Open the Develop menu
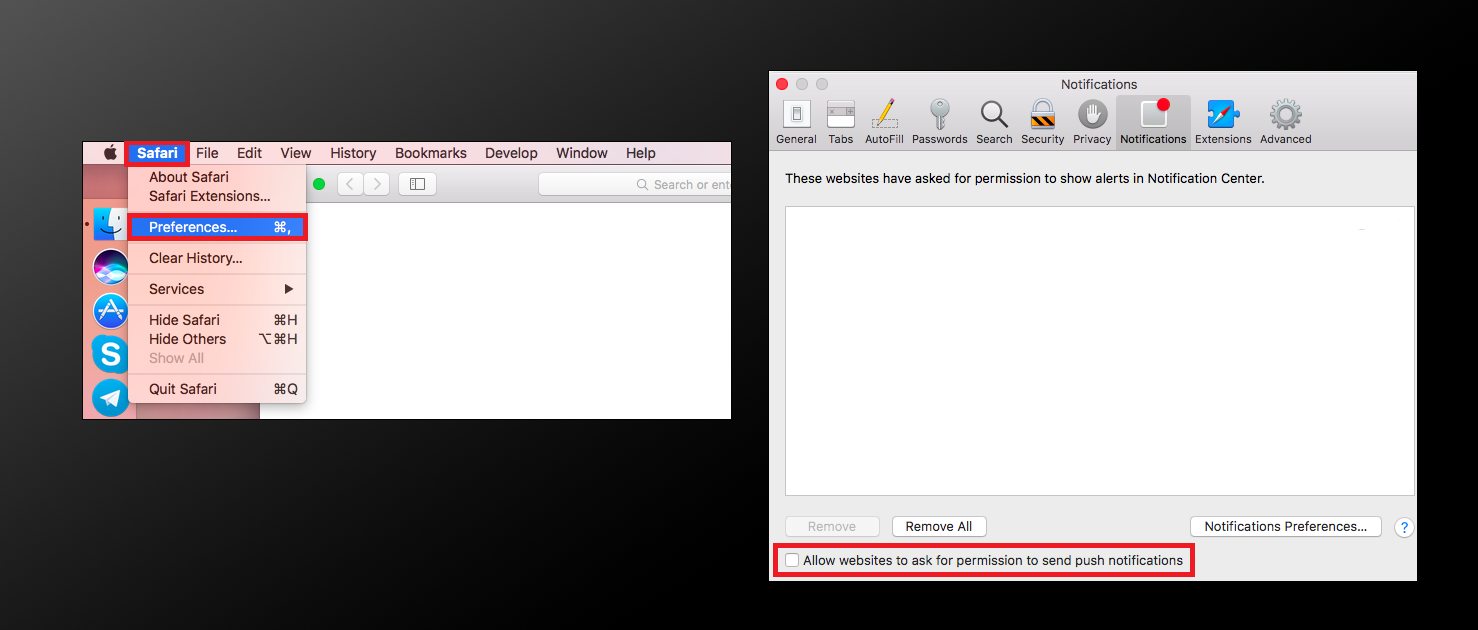1478x630 pixels. click(x=511, y=153)
